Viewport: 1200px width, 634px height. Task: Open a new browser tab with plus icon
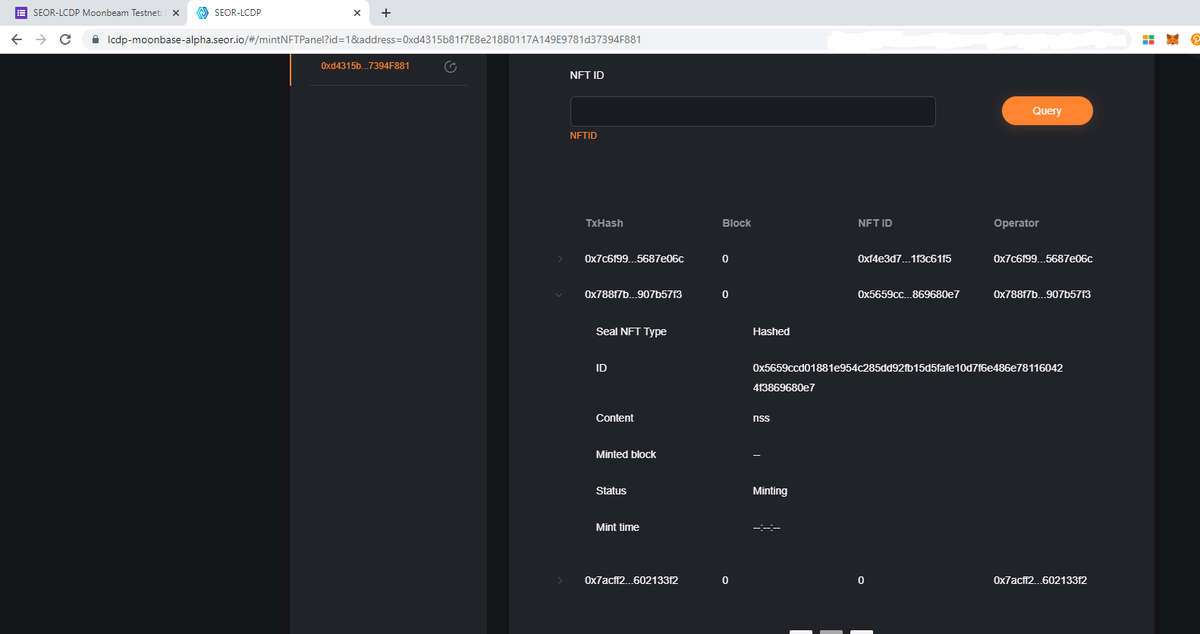[387, 13]
